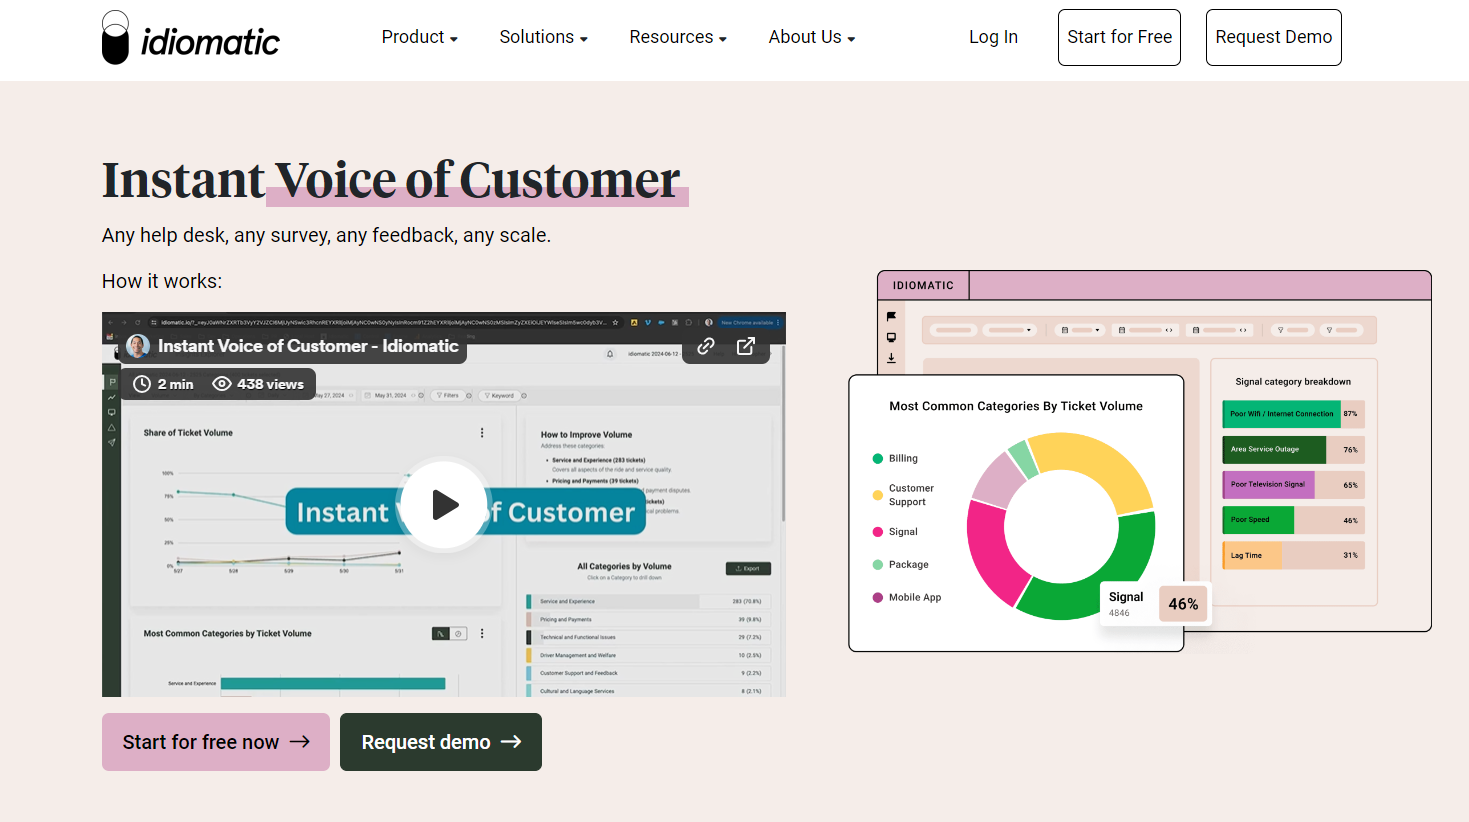Click the eye icon beside 438 views
Viewport: 1469px width, 822px height.
coord(222,384)
